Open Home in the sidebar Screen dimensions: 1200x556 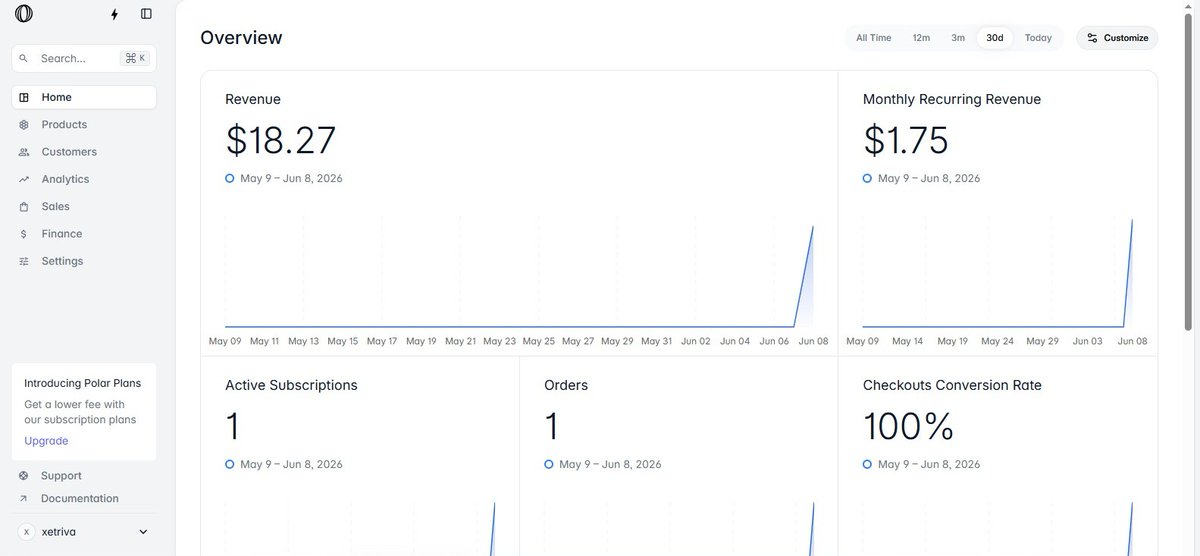[x=84, y=97]
